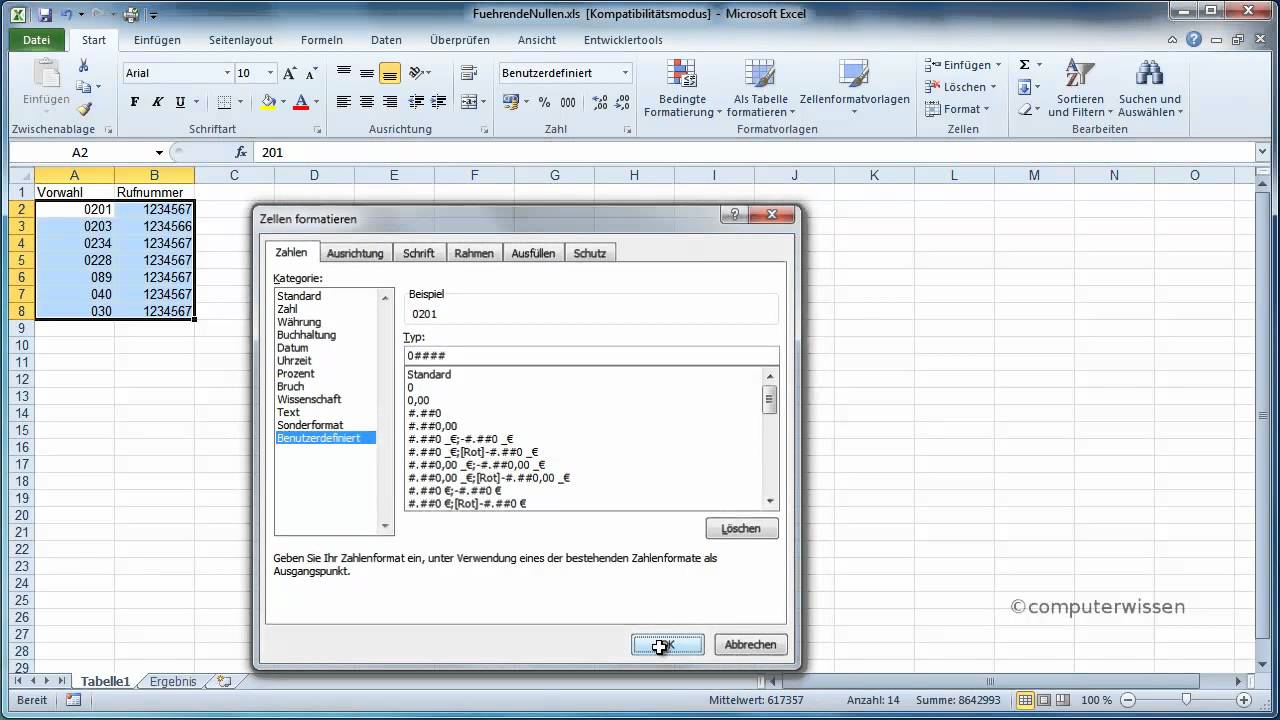Click the Bold (F) formatting icon
Image resolution: width=1280 pixels, height=720 pixels.
pos(135,102)
